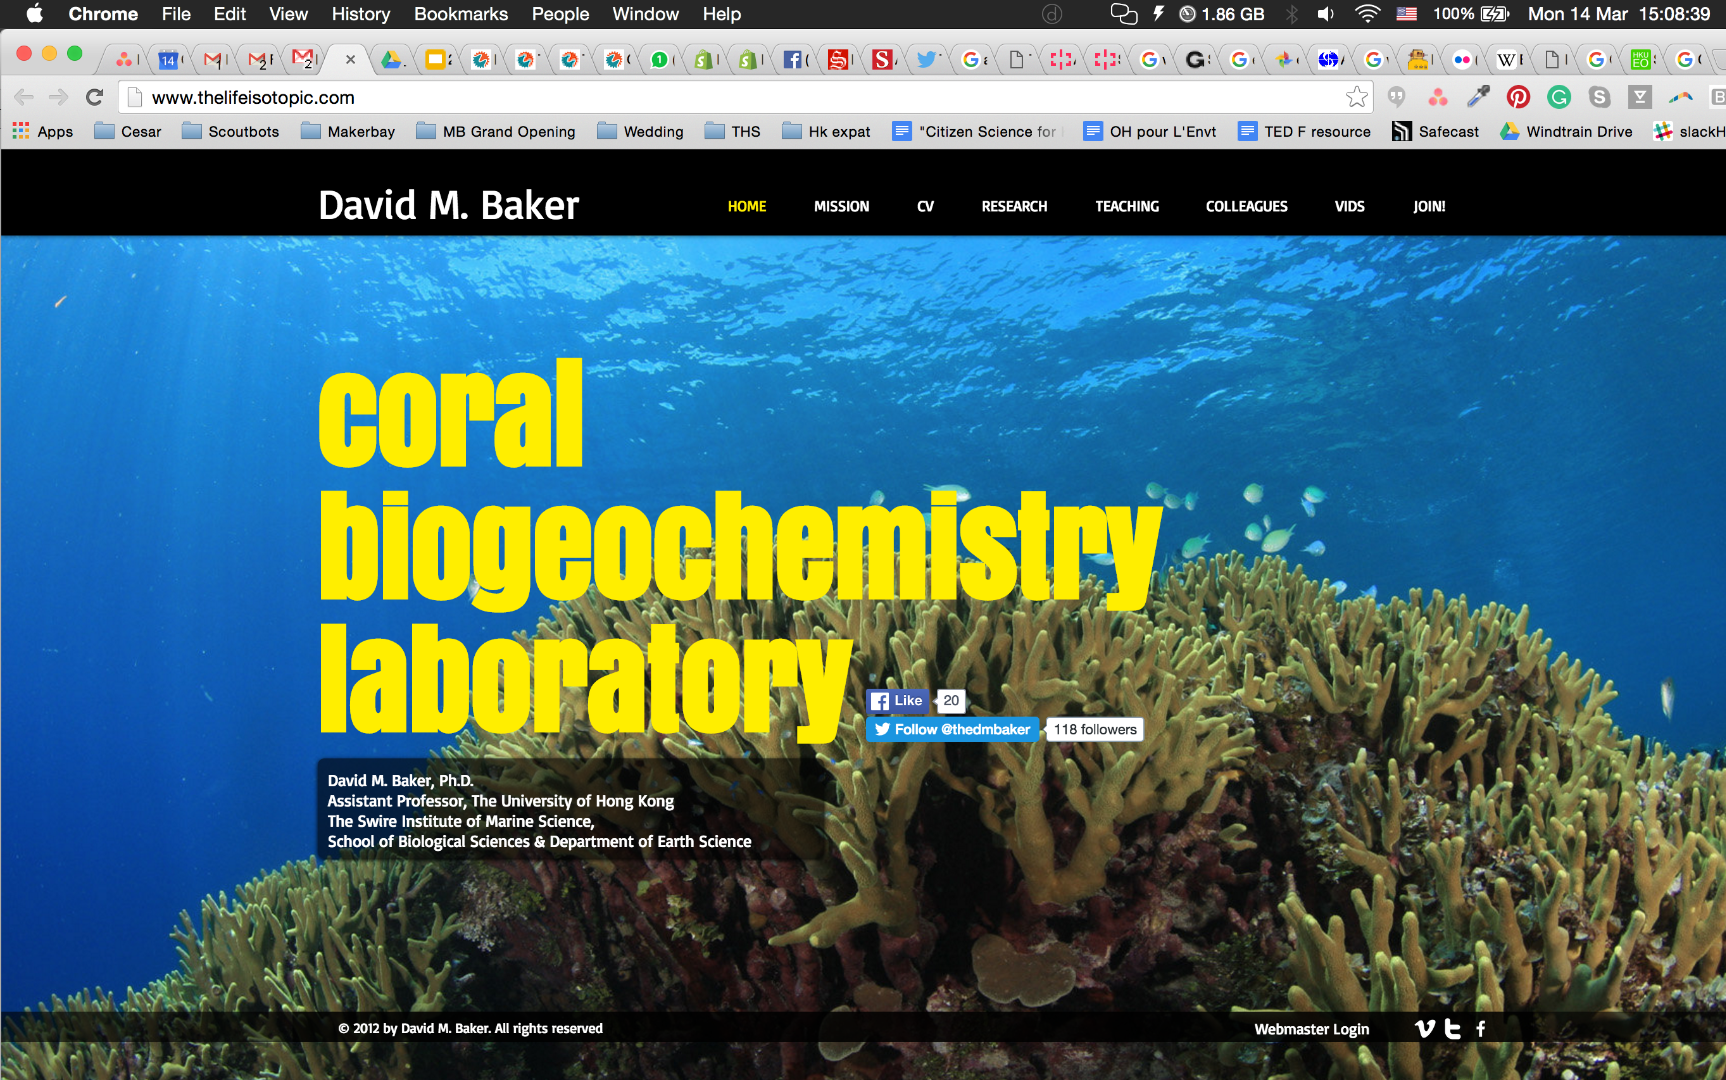1726x1080 pixels.
Task: Open the History menu
Action: 360,14
